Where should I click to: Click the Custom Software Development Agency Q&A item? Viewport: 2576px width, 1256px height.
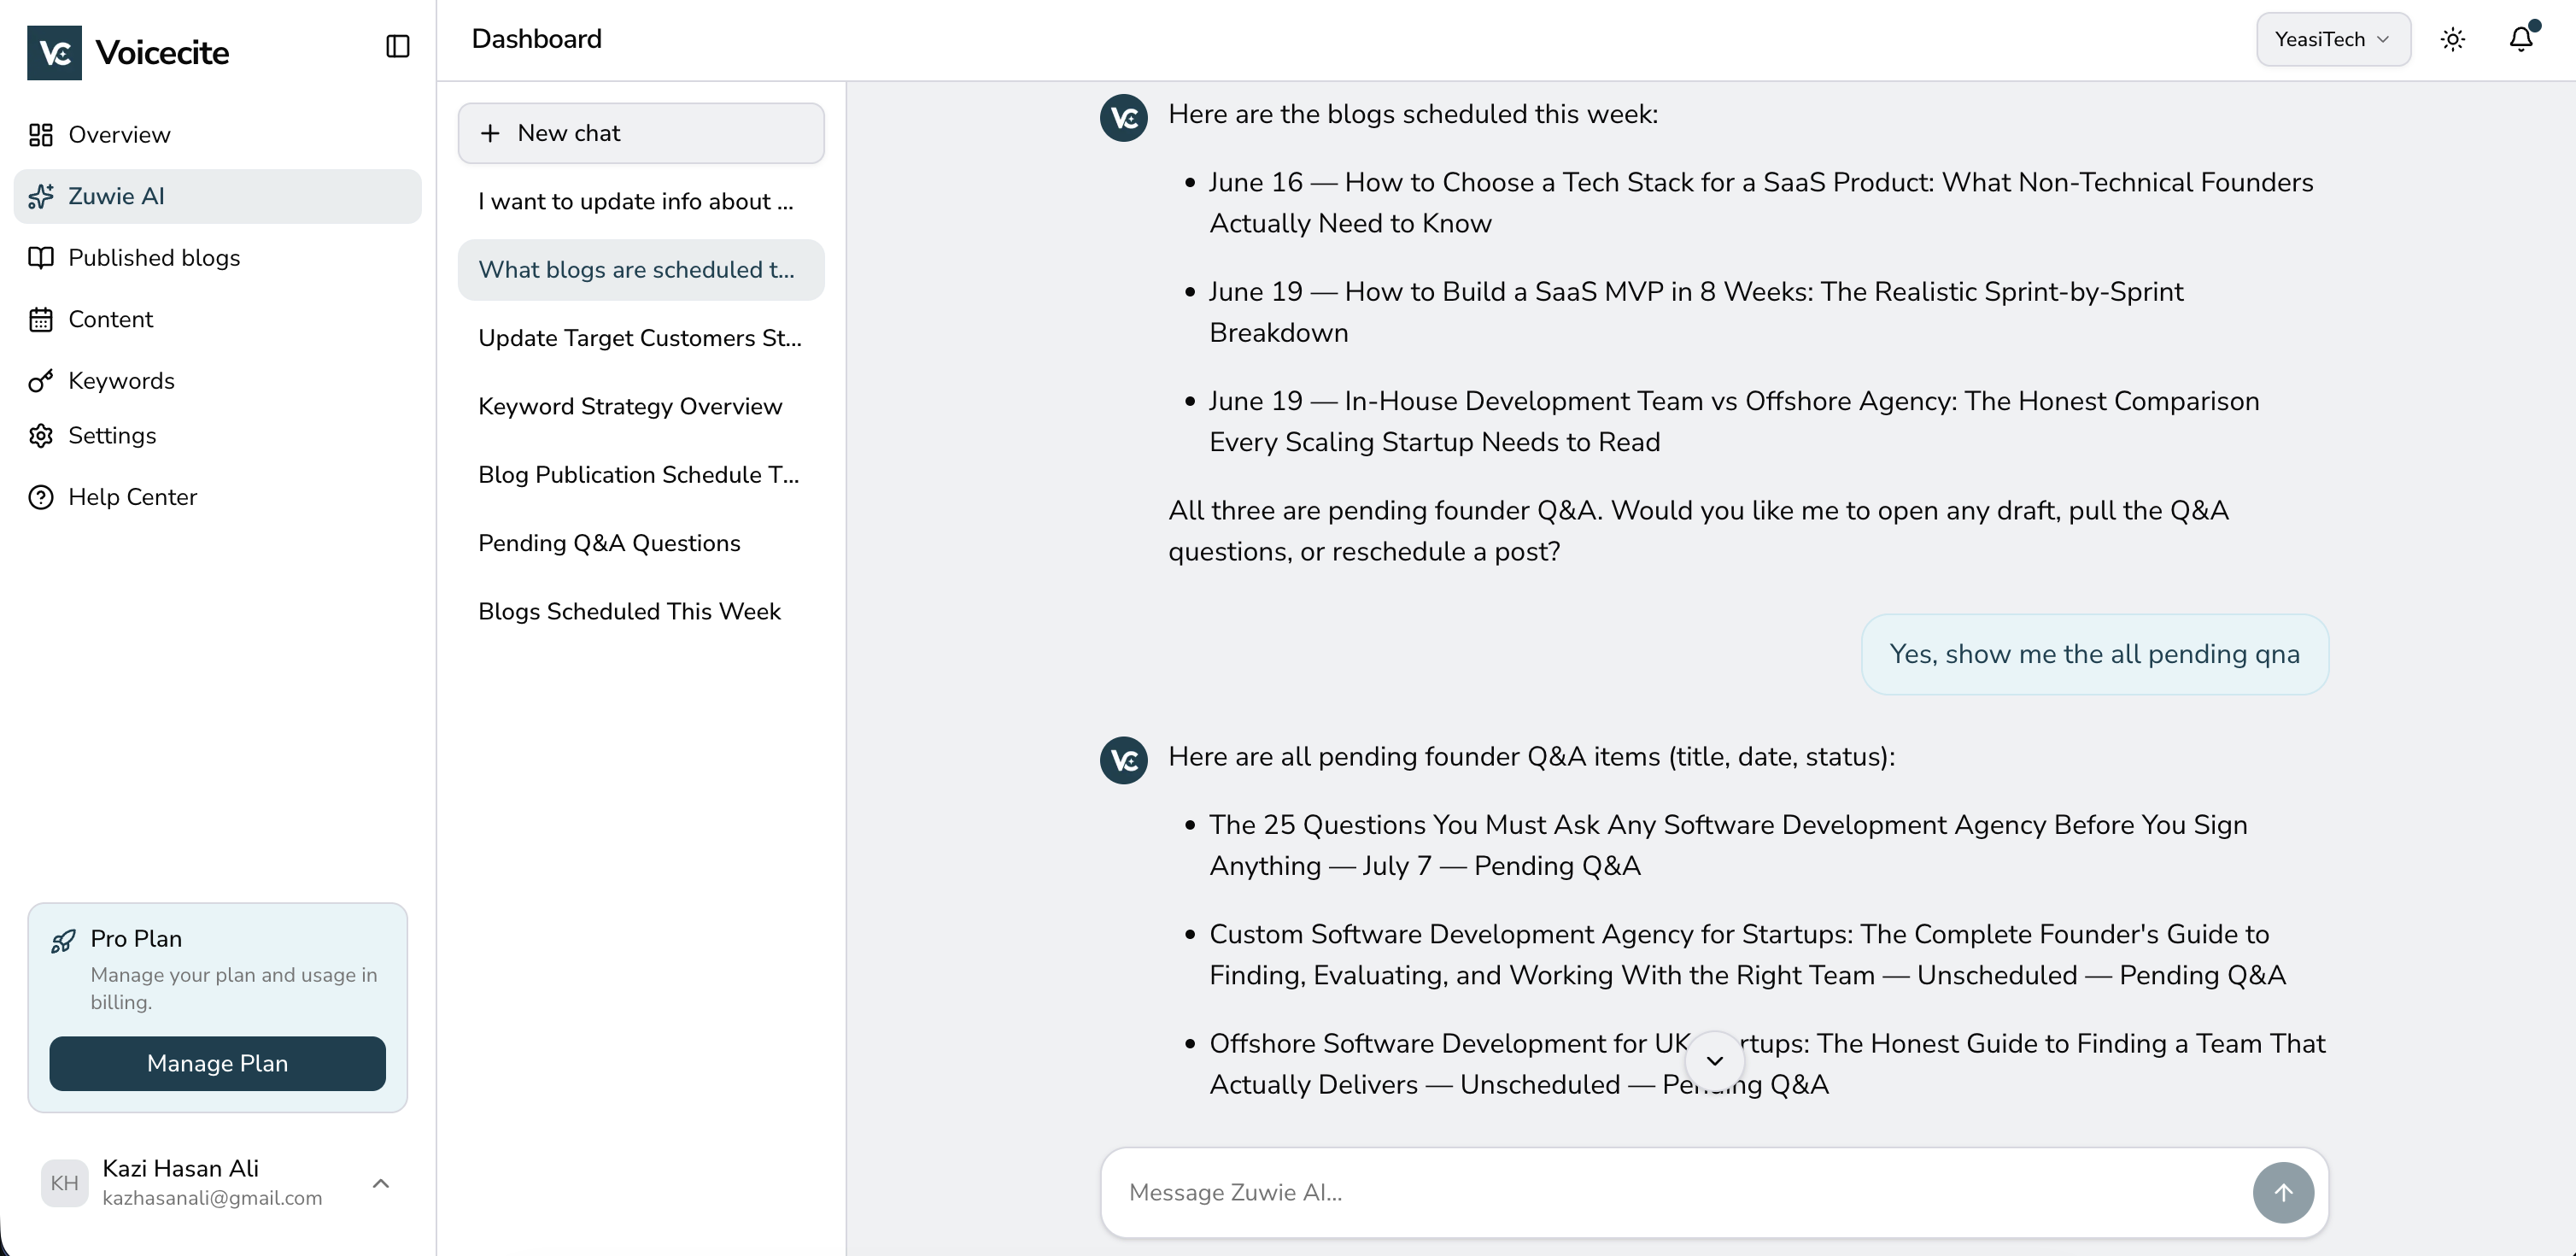point(1747,954)
